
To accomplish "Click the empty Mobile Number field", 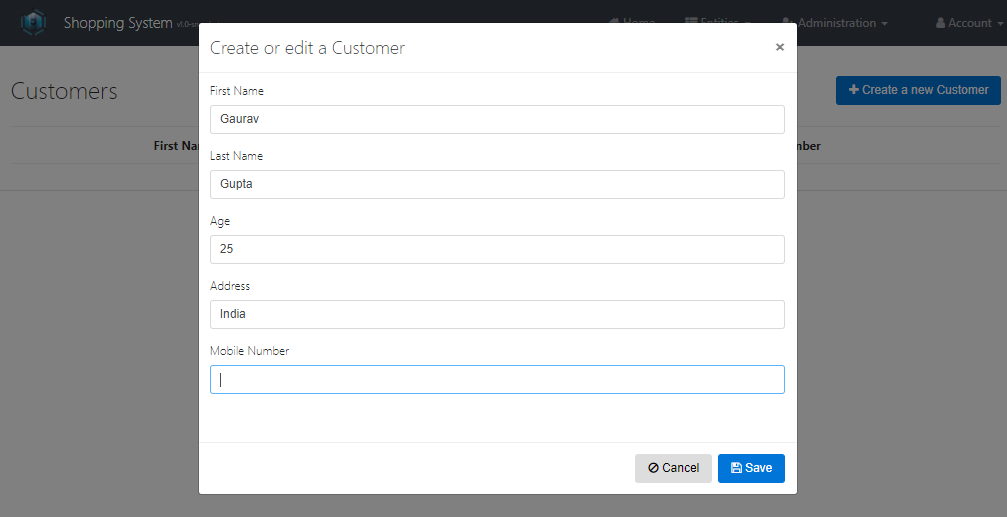I will click(497, 379).
